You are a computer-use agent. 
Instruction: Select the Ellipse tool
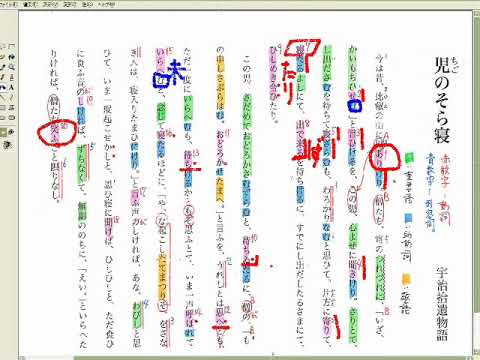tap(3, 118)
